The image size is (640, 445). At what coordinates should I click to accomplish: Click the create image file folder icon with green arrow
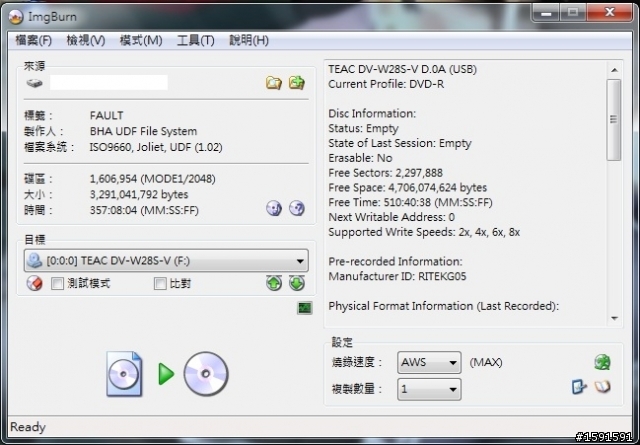297,83
